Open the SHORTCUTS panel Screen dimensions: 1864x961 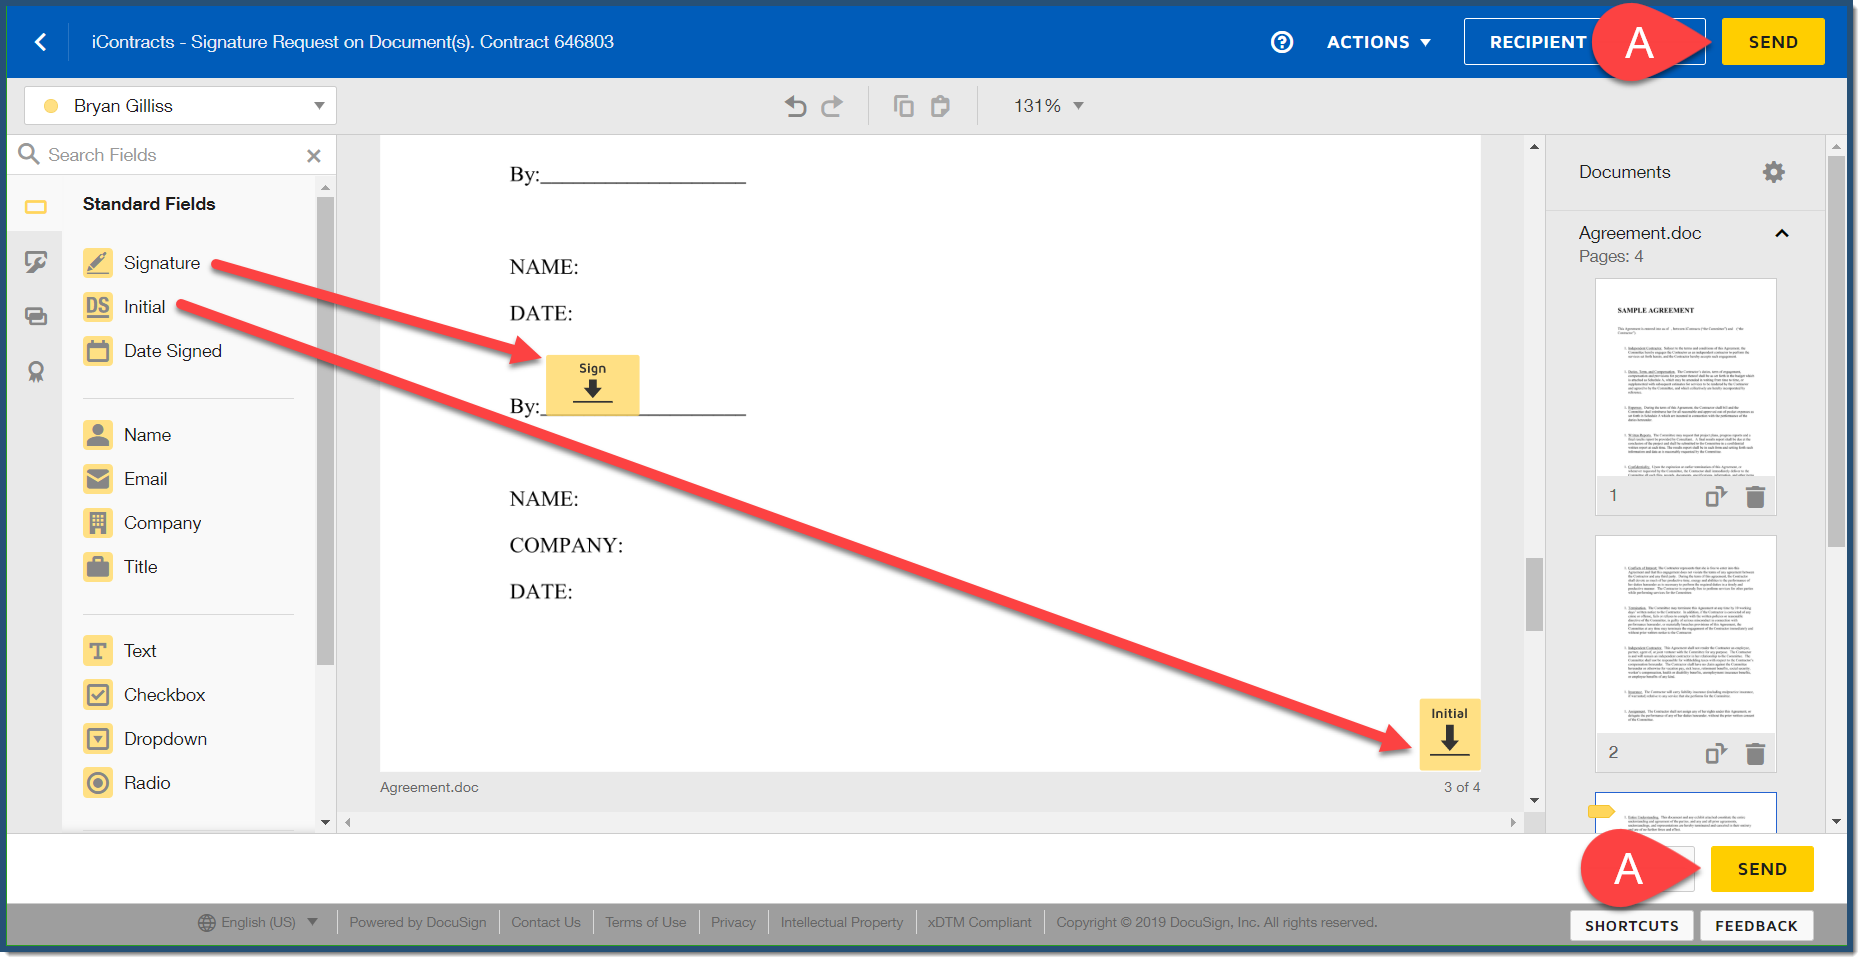pos(1632,926)
